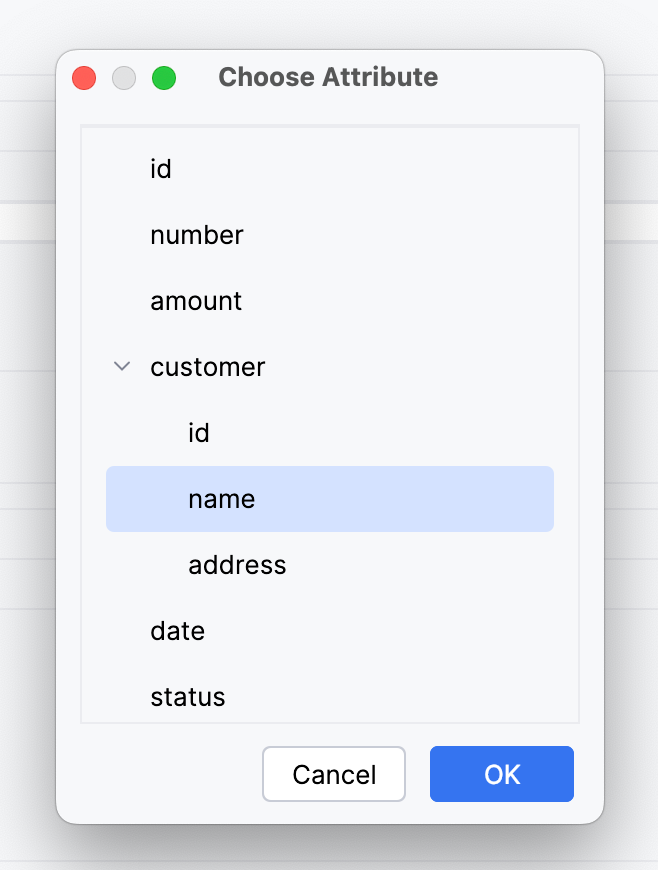The height and width of the screenshot is (870, 658).
Task: Close the dialog with the red button
Action: (x=84, y=78)
